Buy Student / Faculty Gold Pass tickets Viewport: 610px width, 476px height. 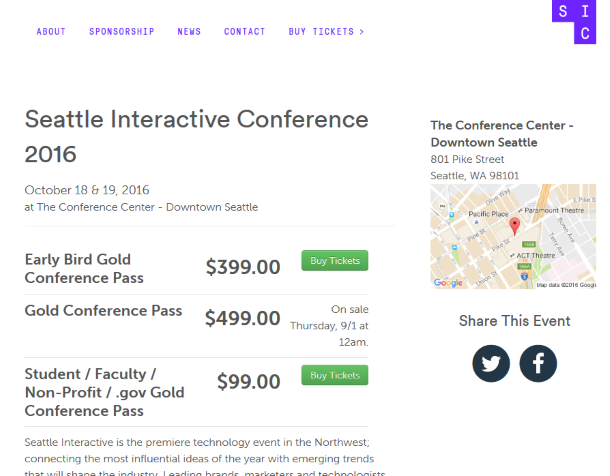pyautogui.click(x=335, y=375)
